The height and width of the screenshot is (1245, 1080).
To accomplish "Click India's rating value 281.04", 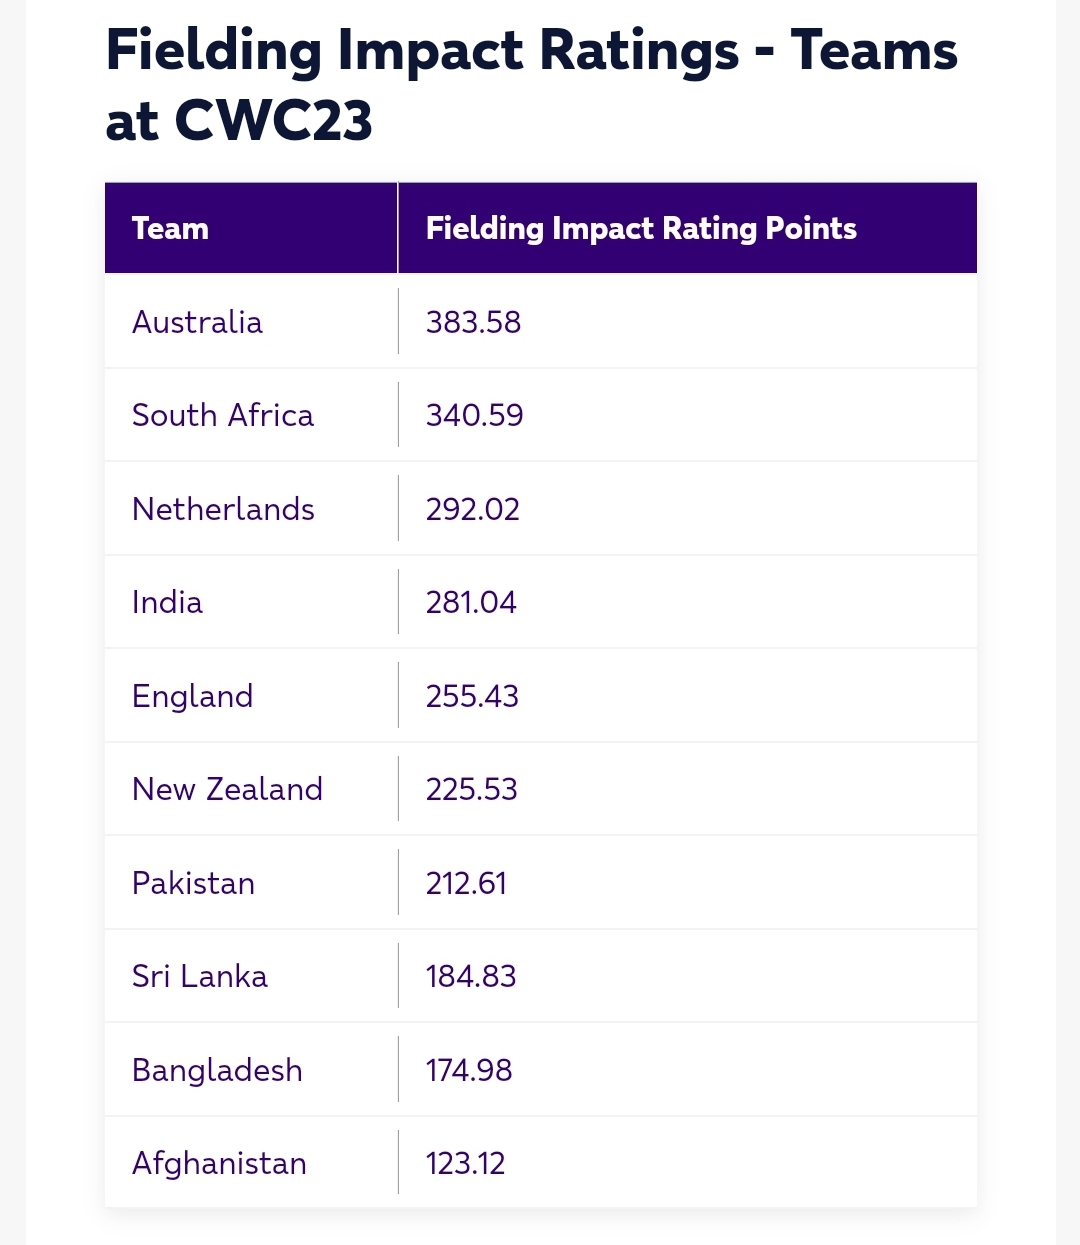I will tap(471, 602).
